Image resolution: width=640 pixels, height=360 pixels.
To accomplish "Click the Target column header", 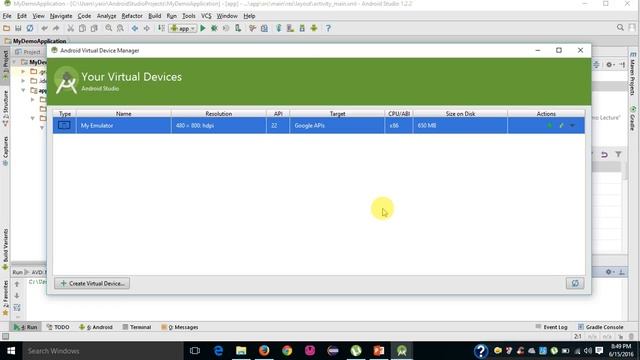I will (337, 113).
